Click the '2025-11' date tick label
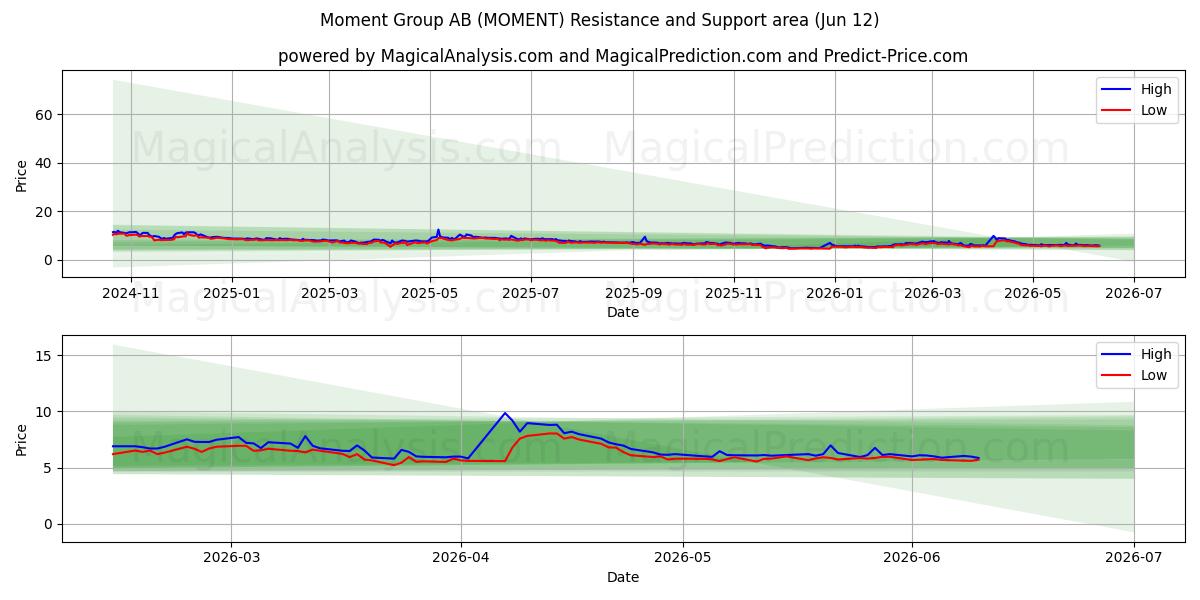 [x=733, y=294]
